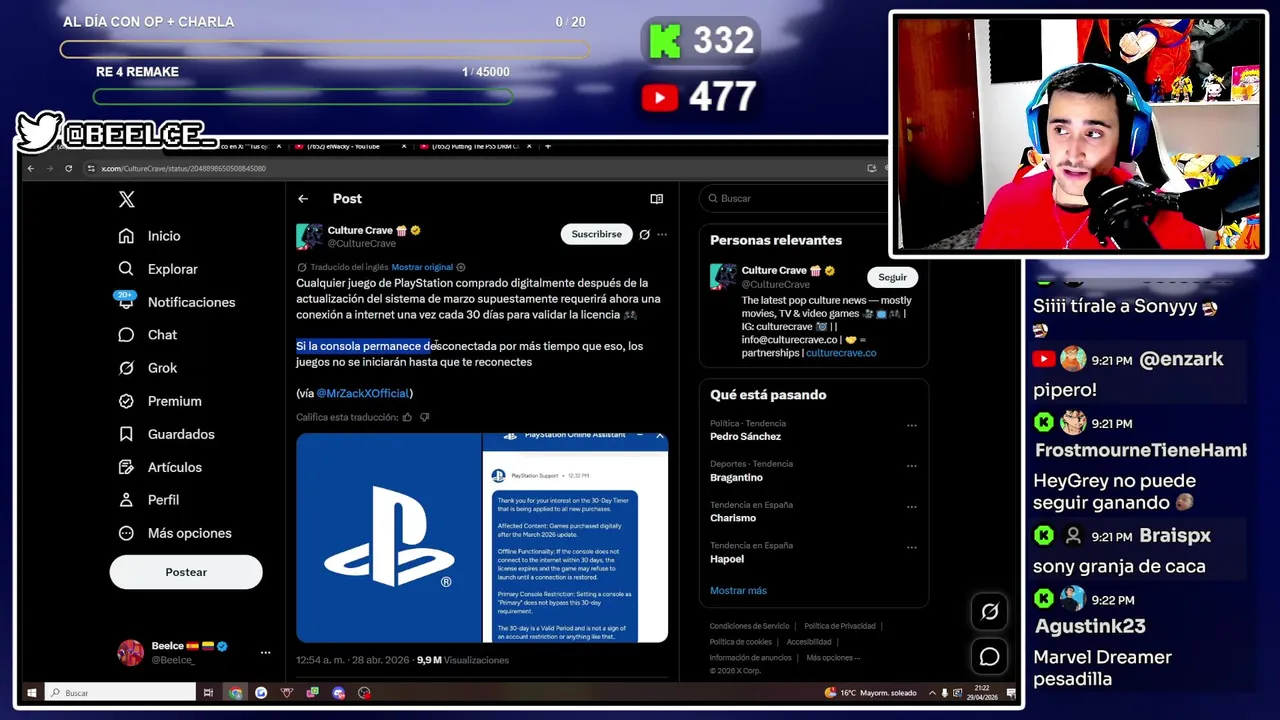The height and width of the screenshot is (720, 1280).
Task: Click Windows taskbar Buscar search box
Action: [120, 692]
